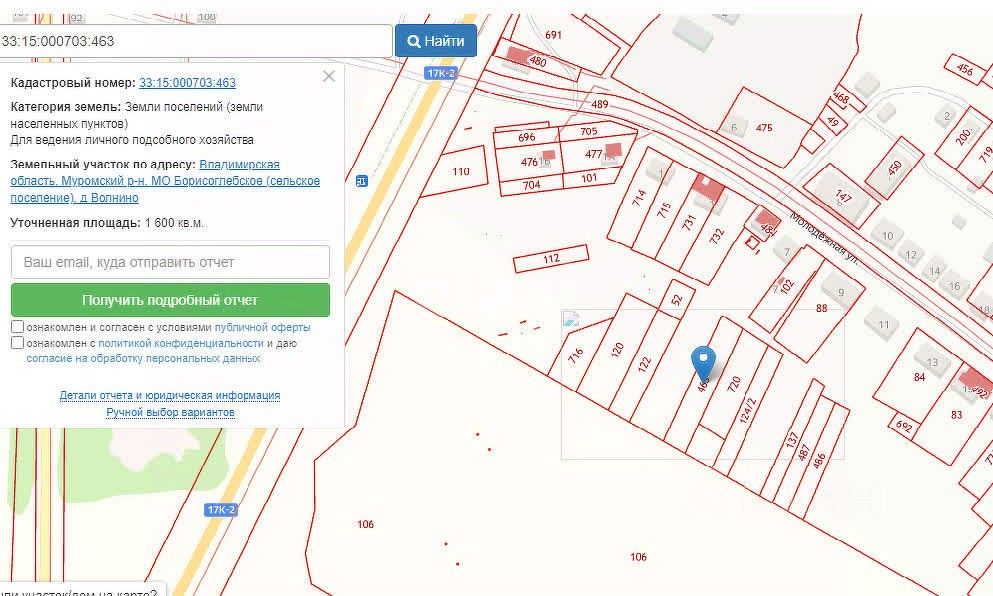Select parcel 475 on the map
The image size is (993, 596).
(764, 127)
